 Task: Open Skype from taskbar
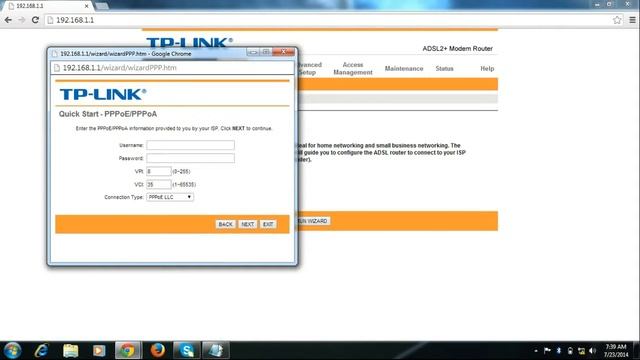[x=187, y=351]
